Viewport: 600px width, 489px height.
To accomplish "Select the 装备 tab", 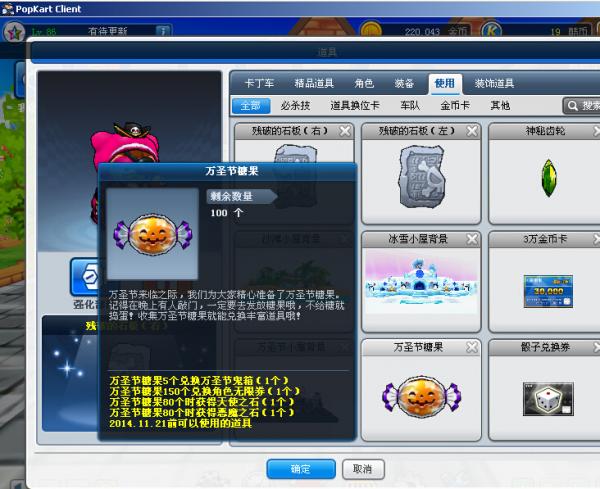I will coord(404,83).
